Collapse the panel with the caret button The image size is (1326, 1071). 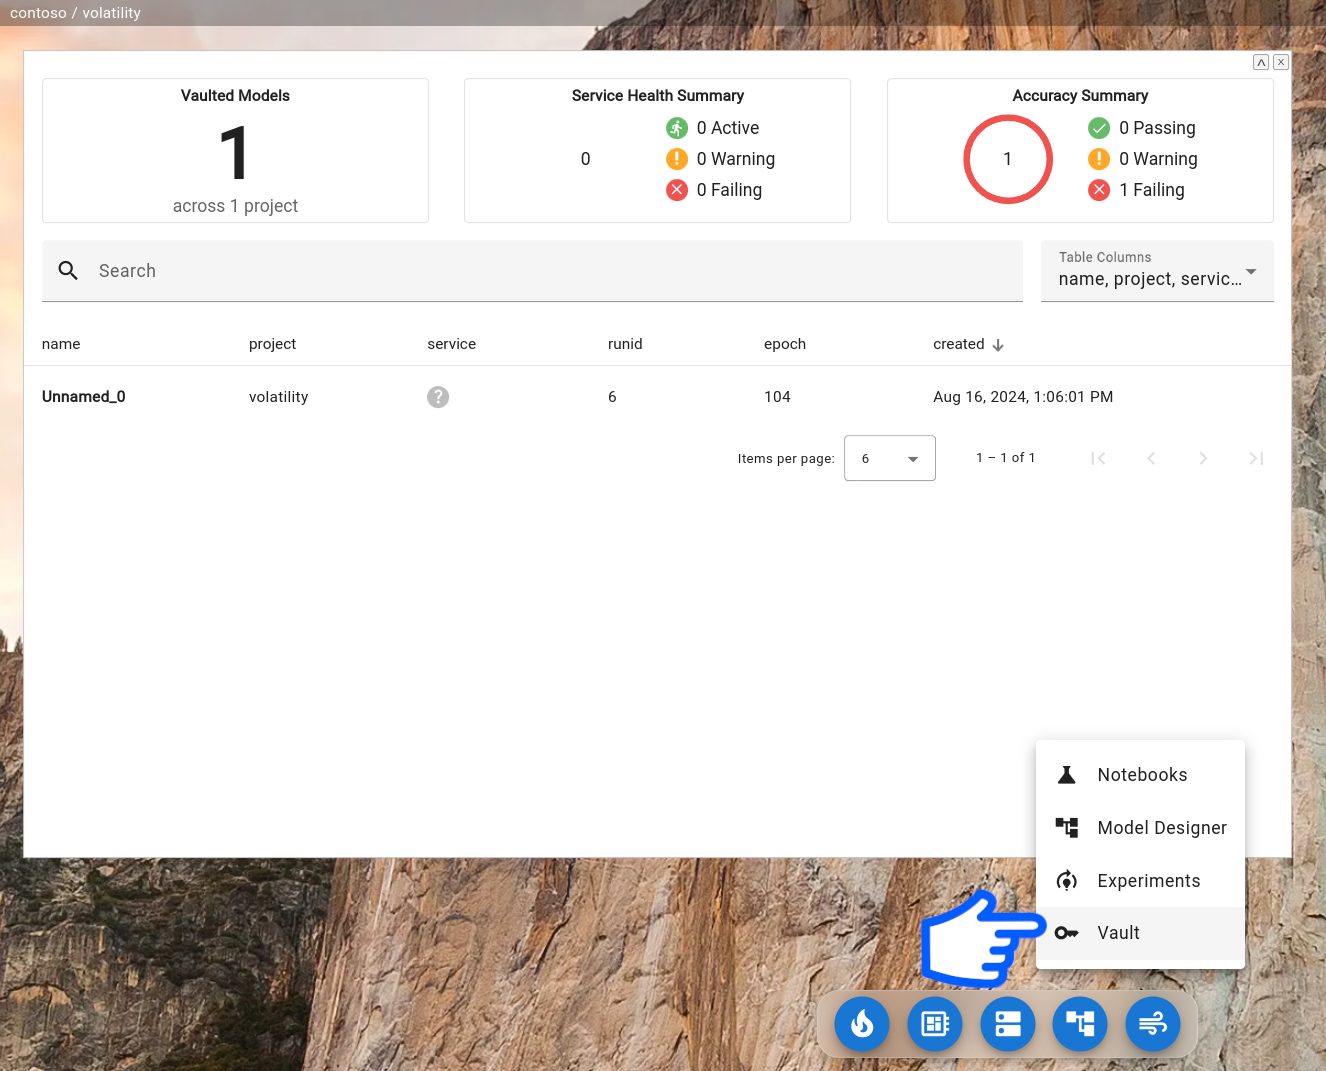(1261, 62)
